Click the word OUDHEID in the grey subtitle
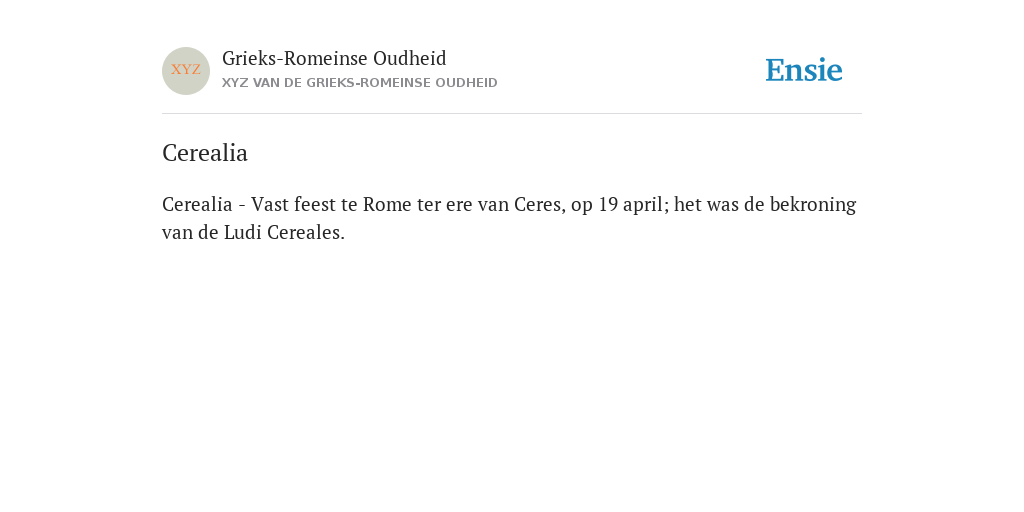Image resolution: width=1024 pixels, height=512 pixels. click(x=466, y=83)
